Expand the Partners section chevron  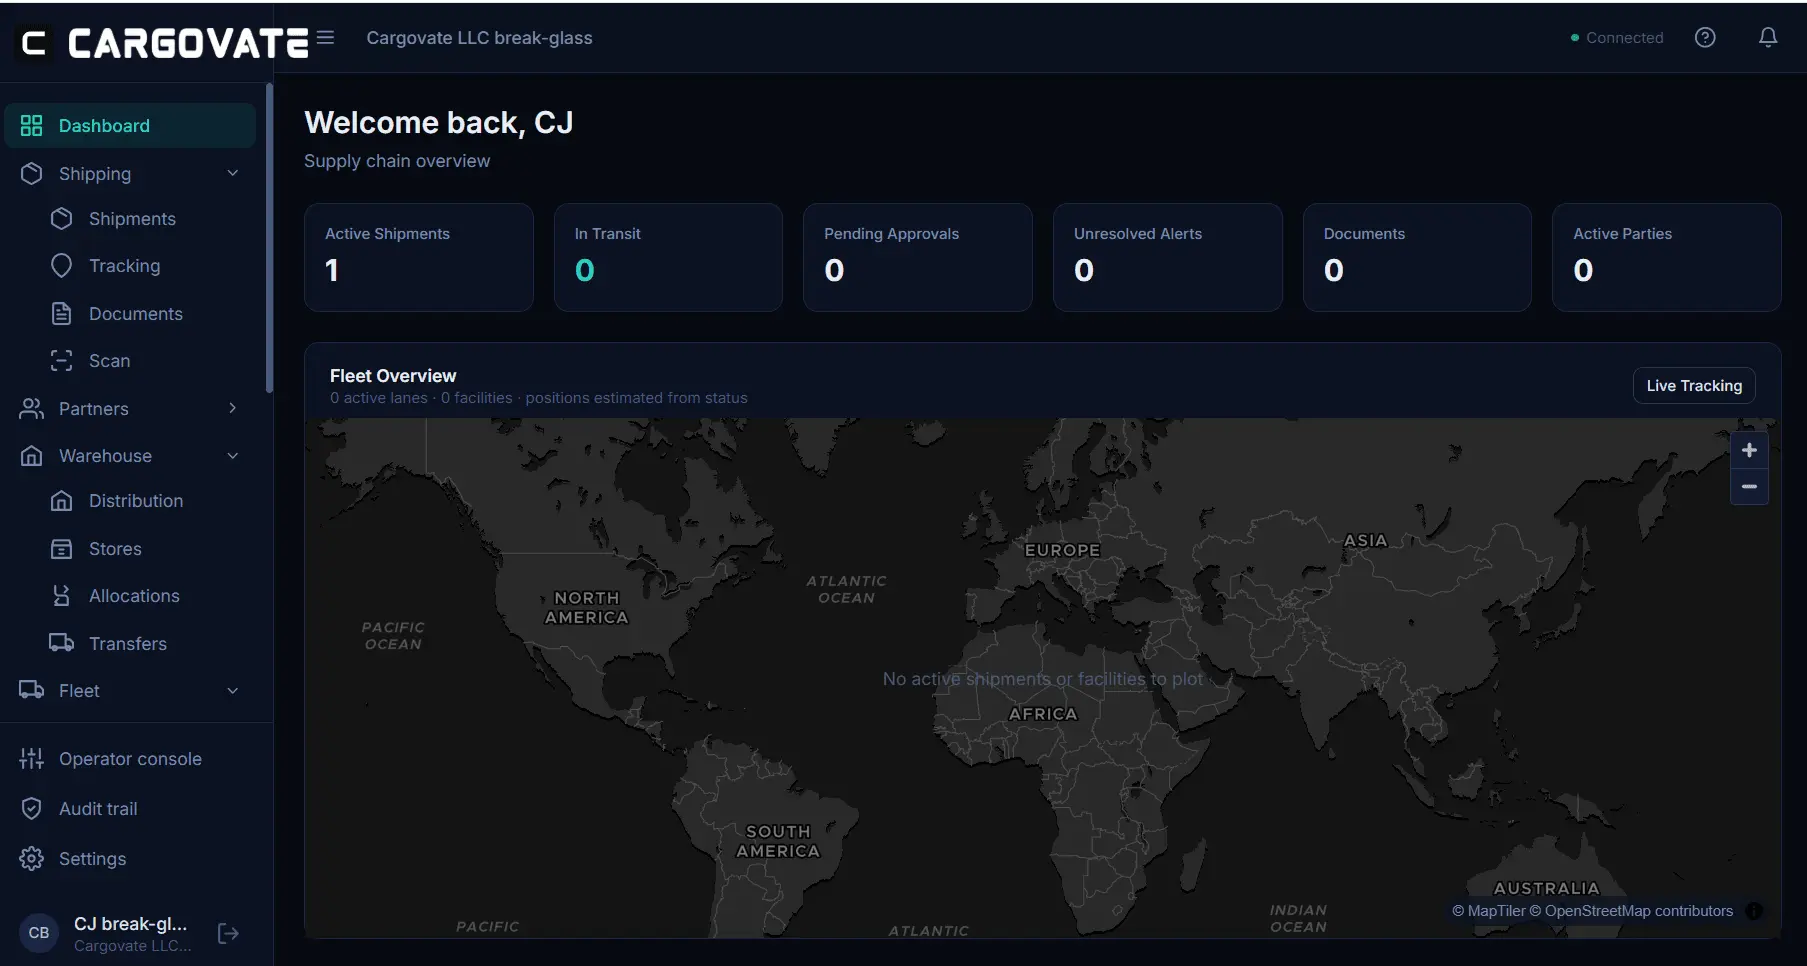pos(232,409)
